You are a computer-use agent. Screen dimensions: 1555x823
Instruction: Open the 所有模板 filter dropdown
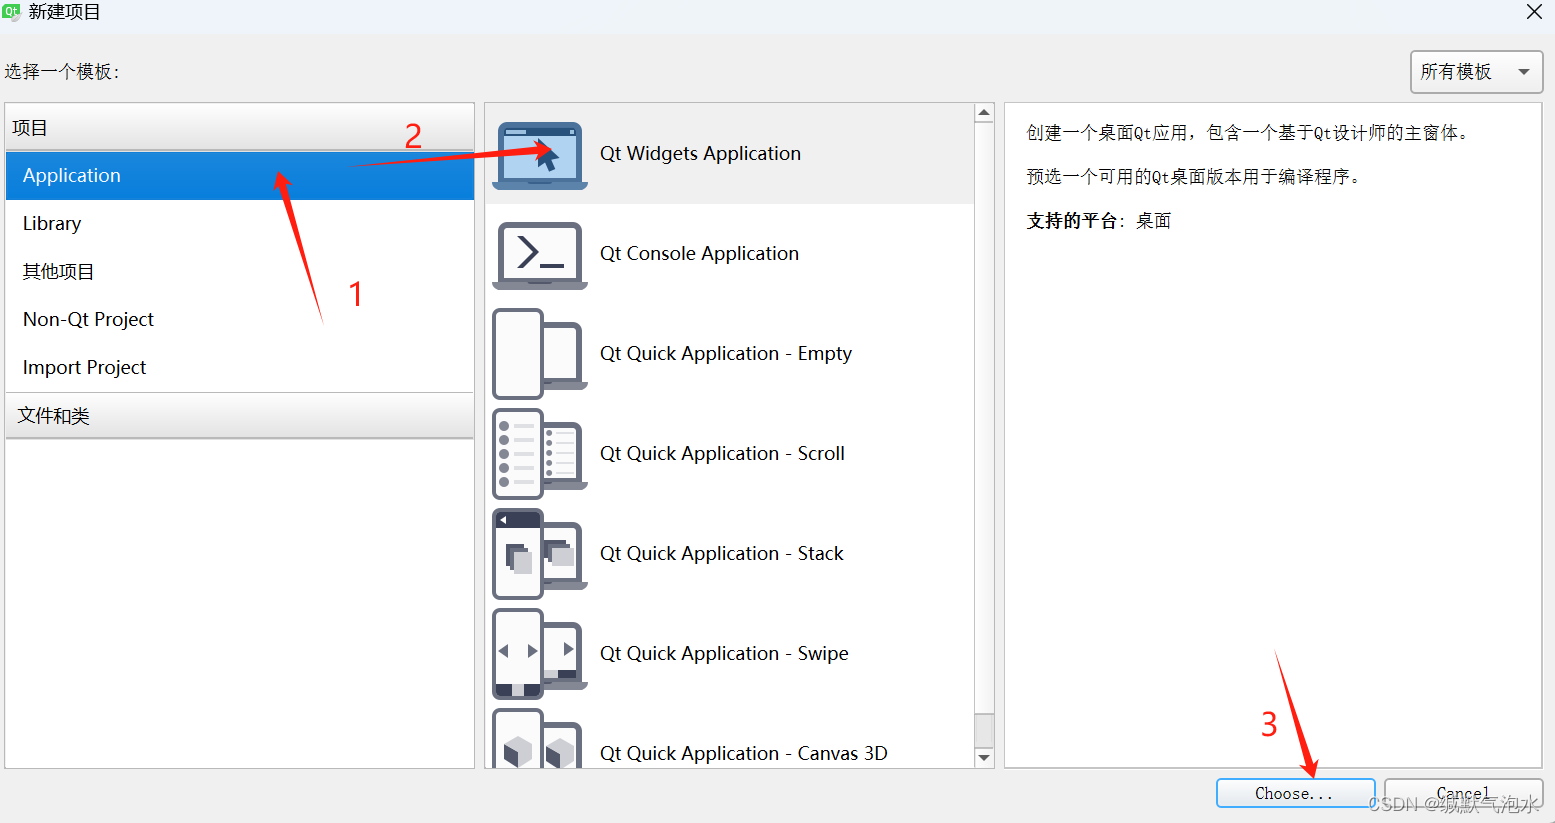[x=1476, y=72]
